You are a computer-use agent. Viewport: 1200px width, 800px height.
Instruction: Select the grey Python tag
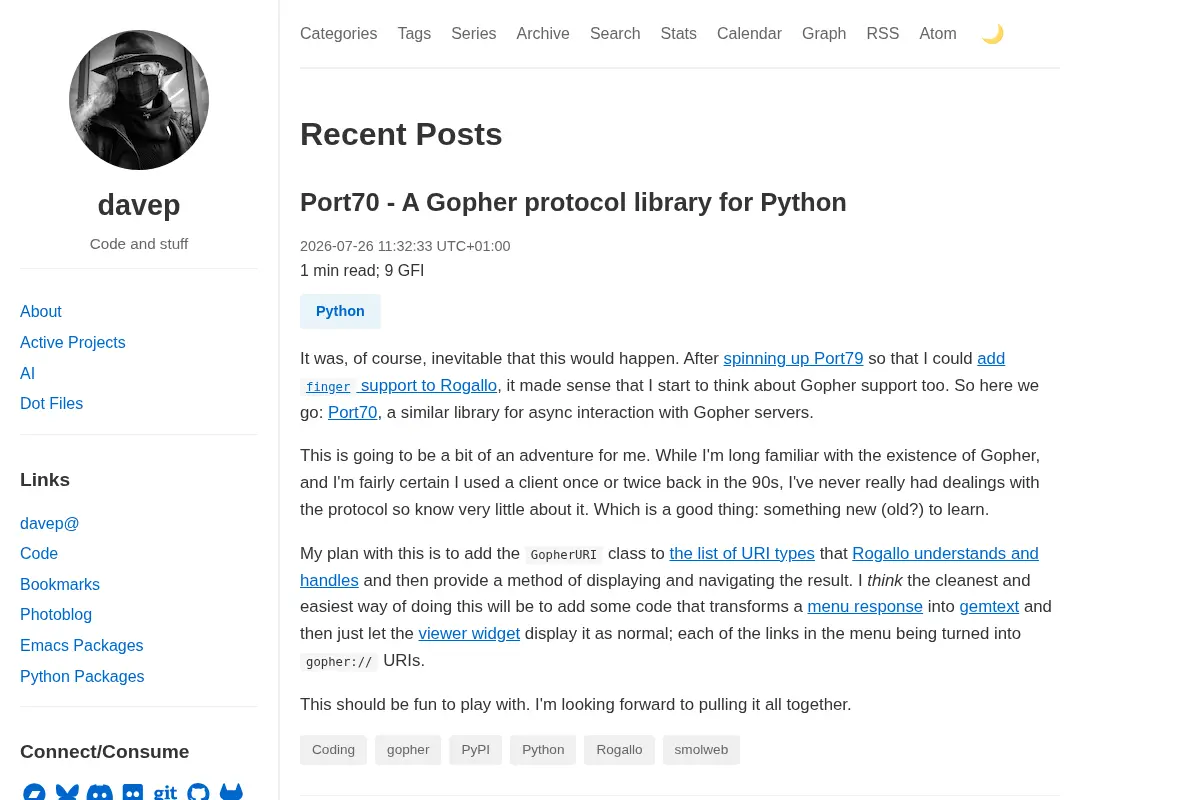coord(543,750)
